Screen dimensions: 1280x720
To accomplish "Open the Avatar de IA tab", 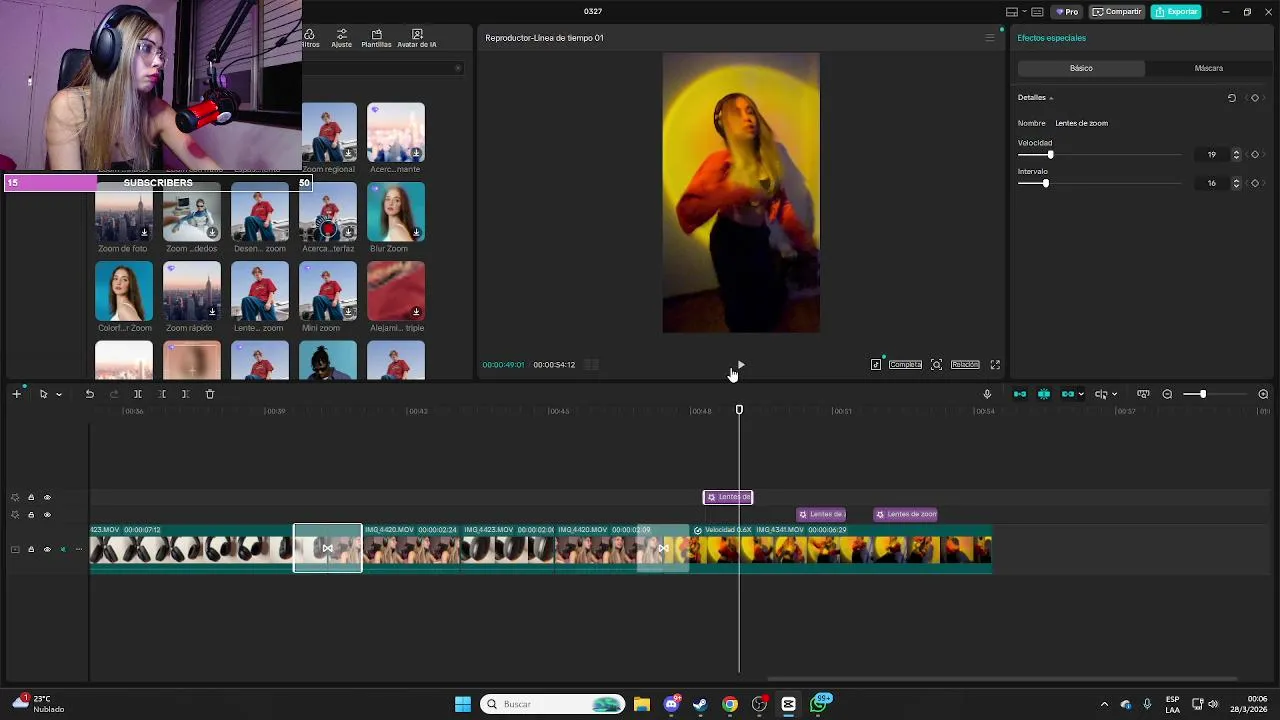I will click(417, 38).
